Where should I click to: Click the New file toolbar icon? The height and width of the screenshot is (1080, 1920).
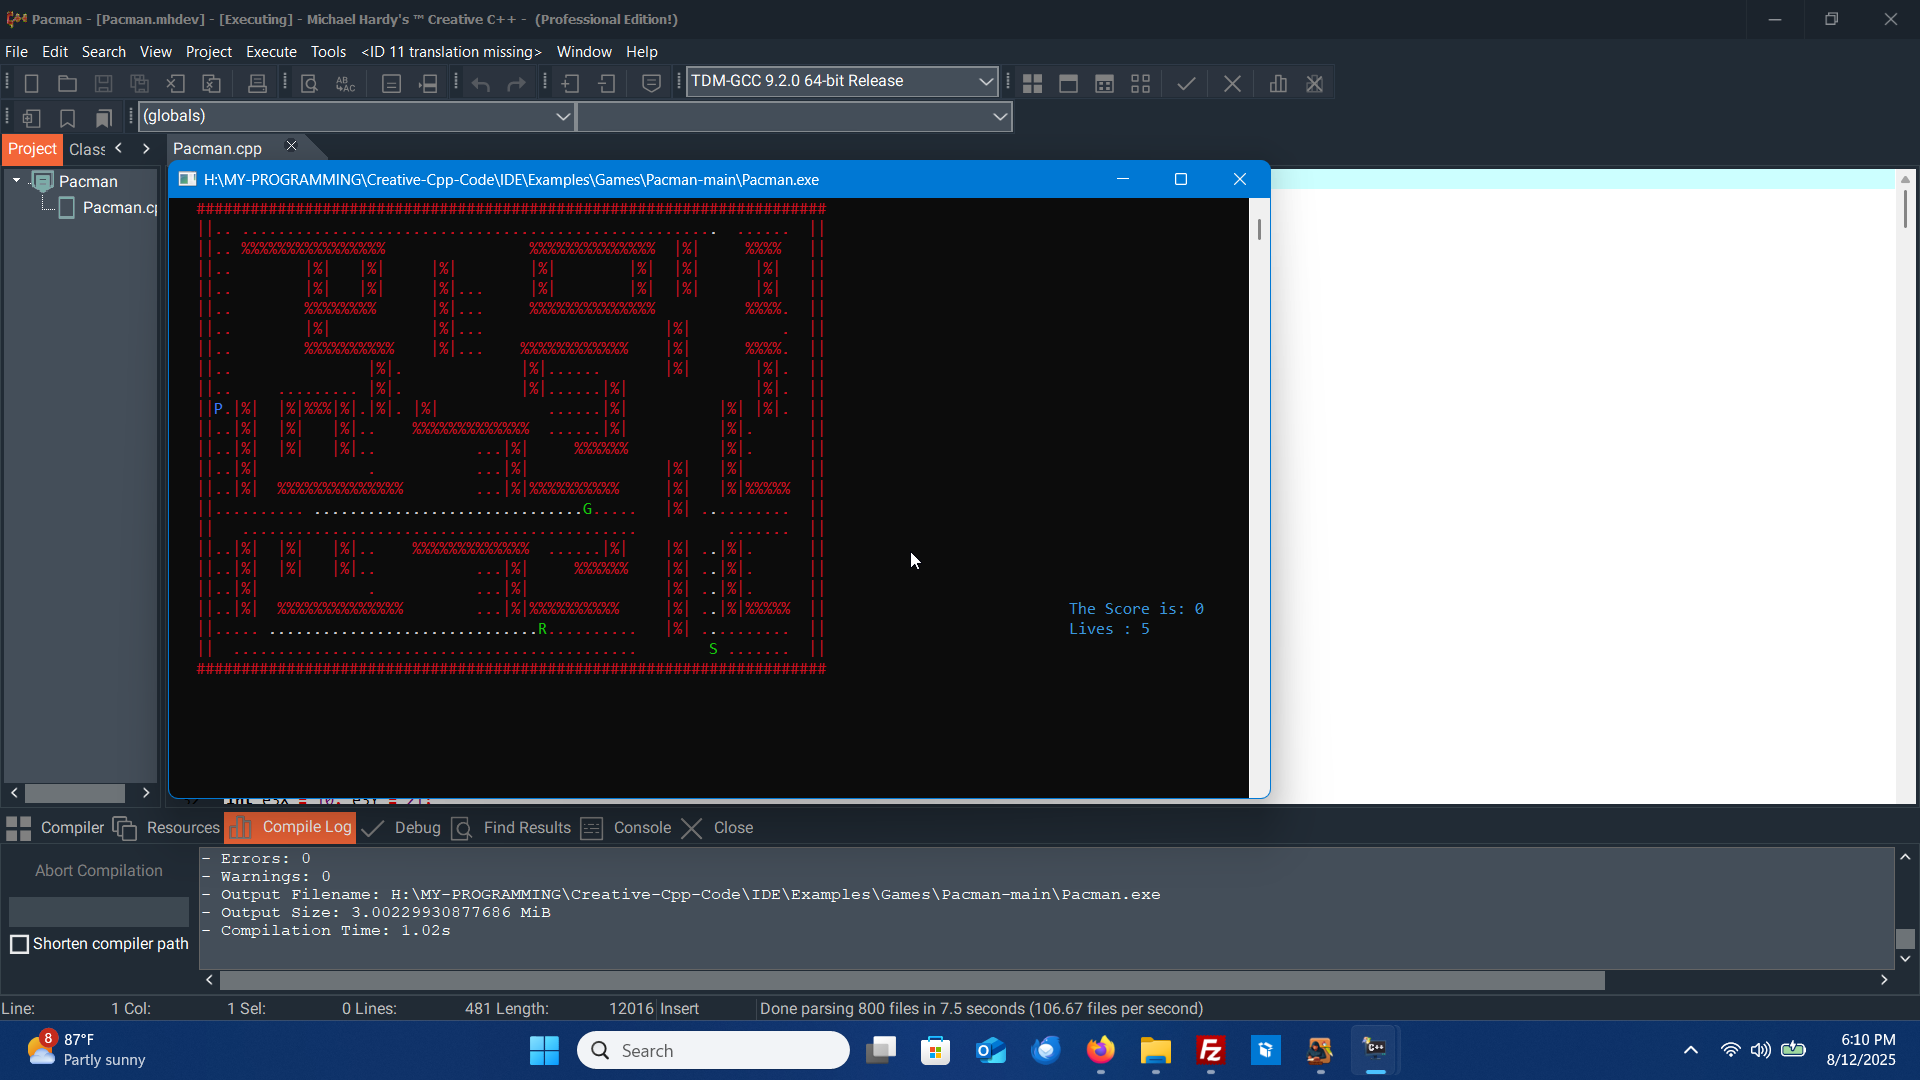31,84
